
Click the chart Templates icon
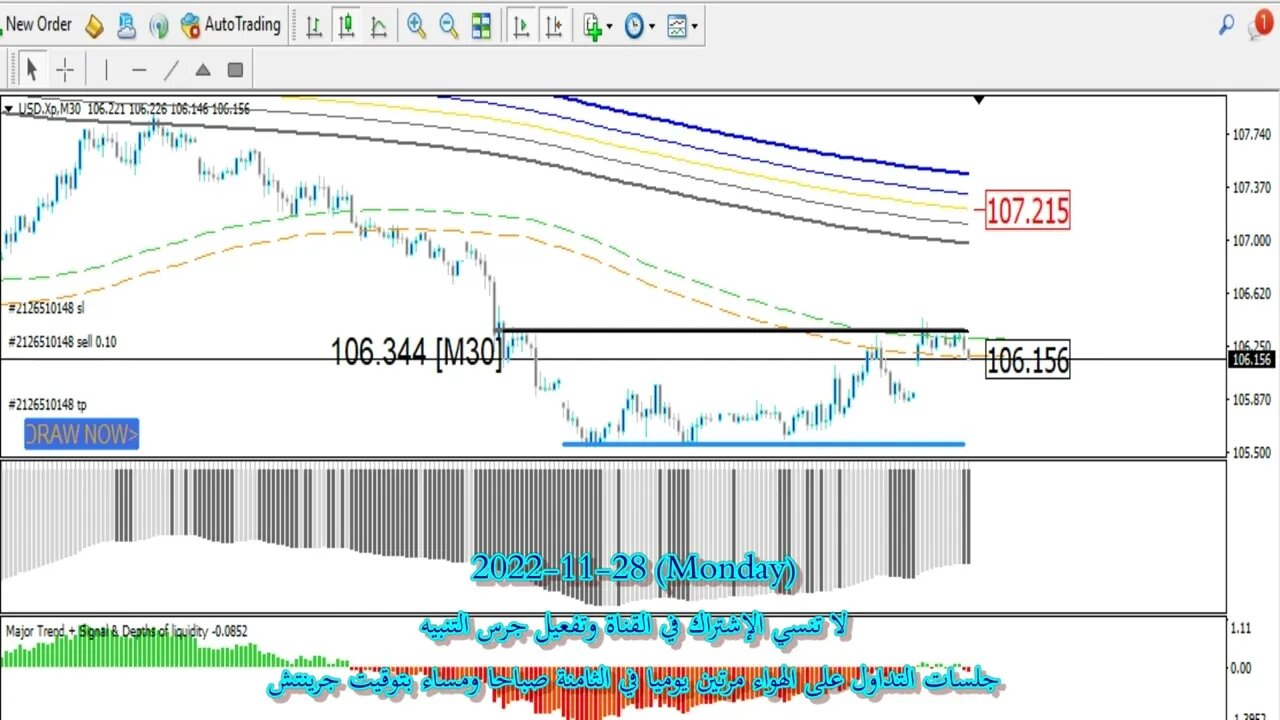coord(677,27)
